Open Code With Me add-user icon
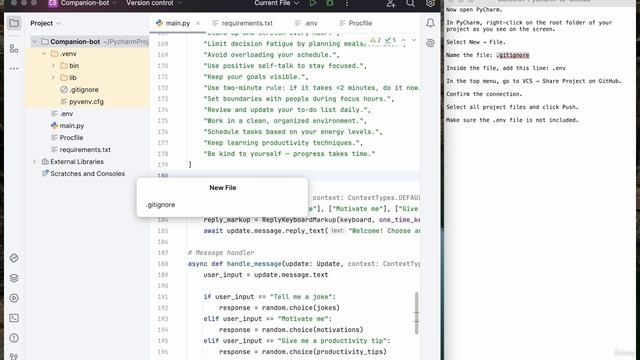Image resolution: width=640 pixels, height=360 pixels. point(391,3)
